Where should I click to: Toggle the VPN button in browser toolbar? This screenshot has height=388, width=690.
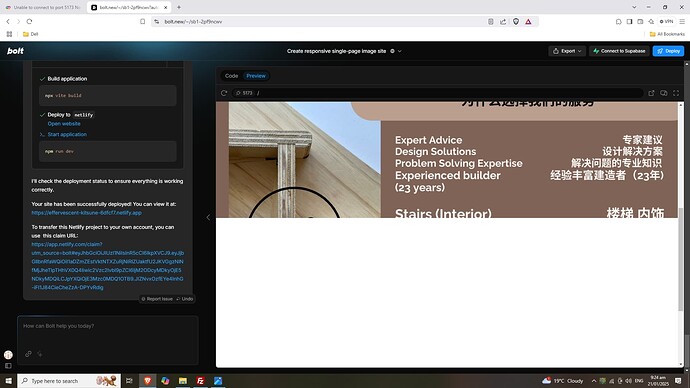tap(666, 21)
